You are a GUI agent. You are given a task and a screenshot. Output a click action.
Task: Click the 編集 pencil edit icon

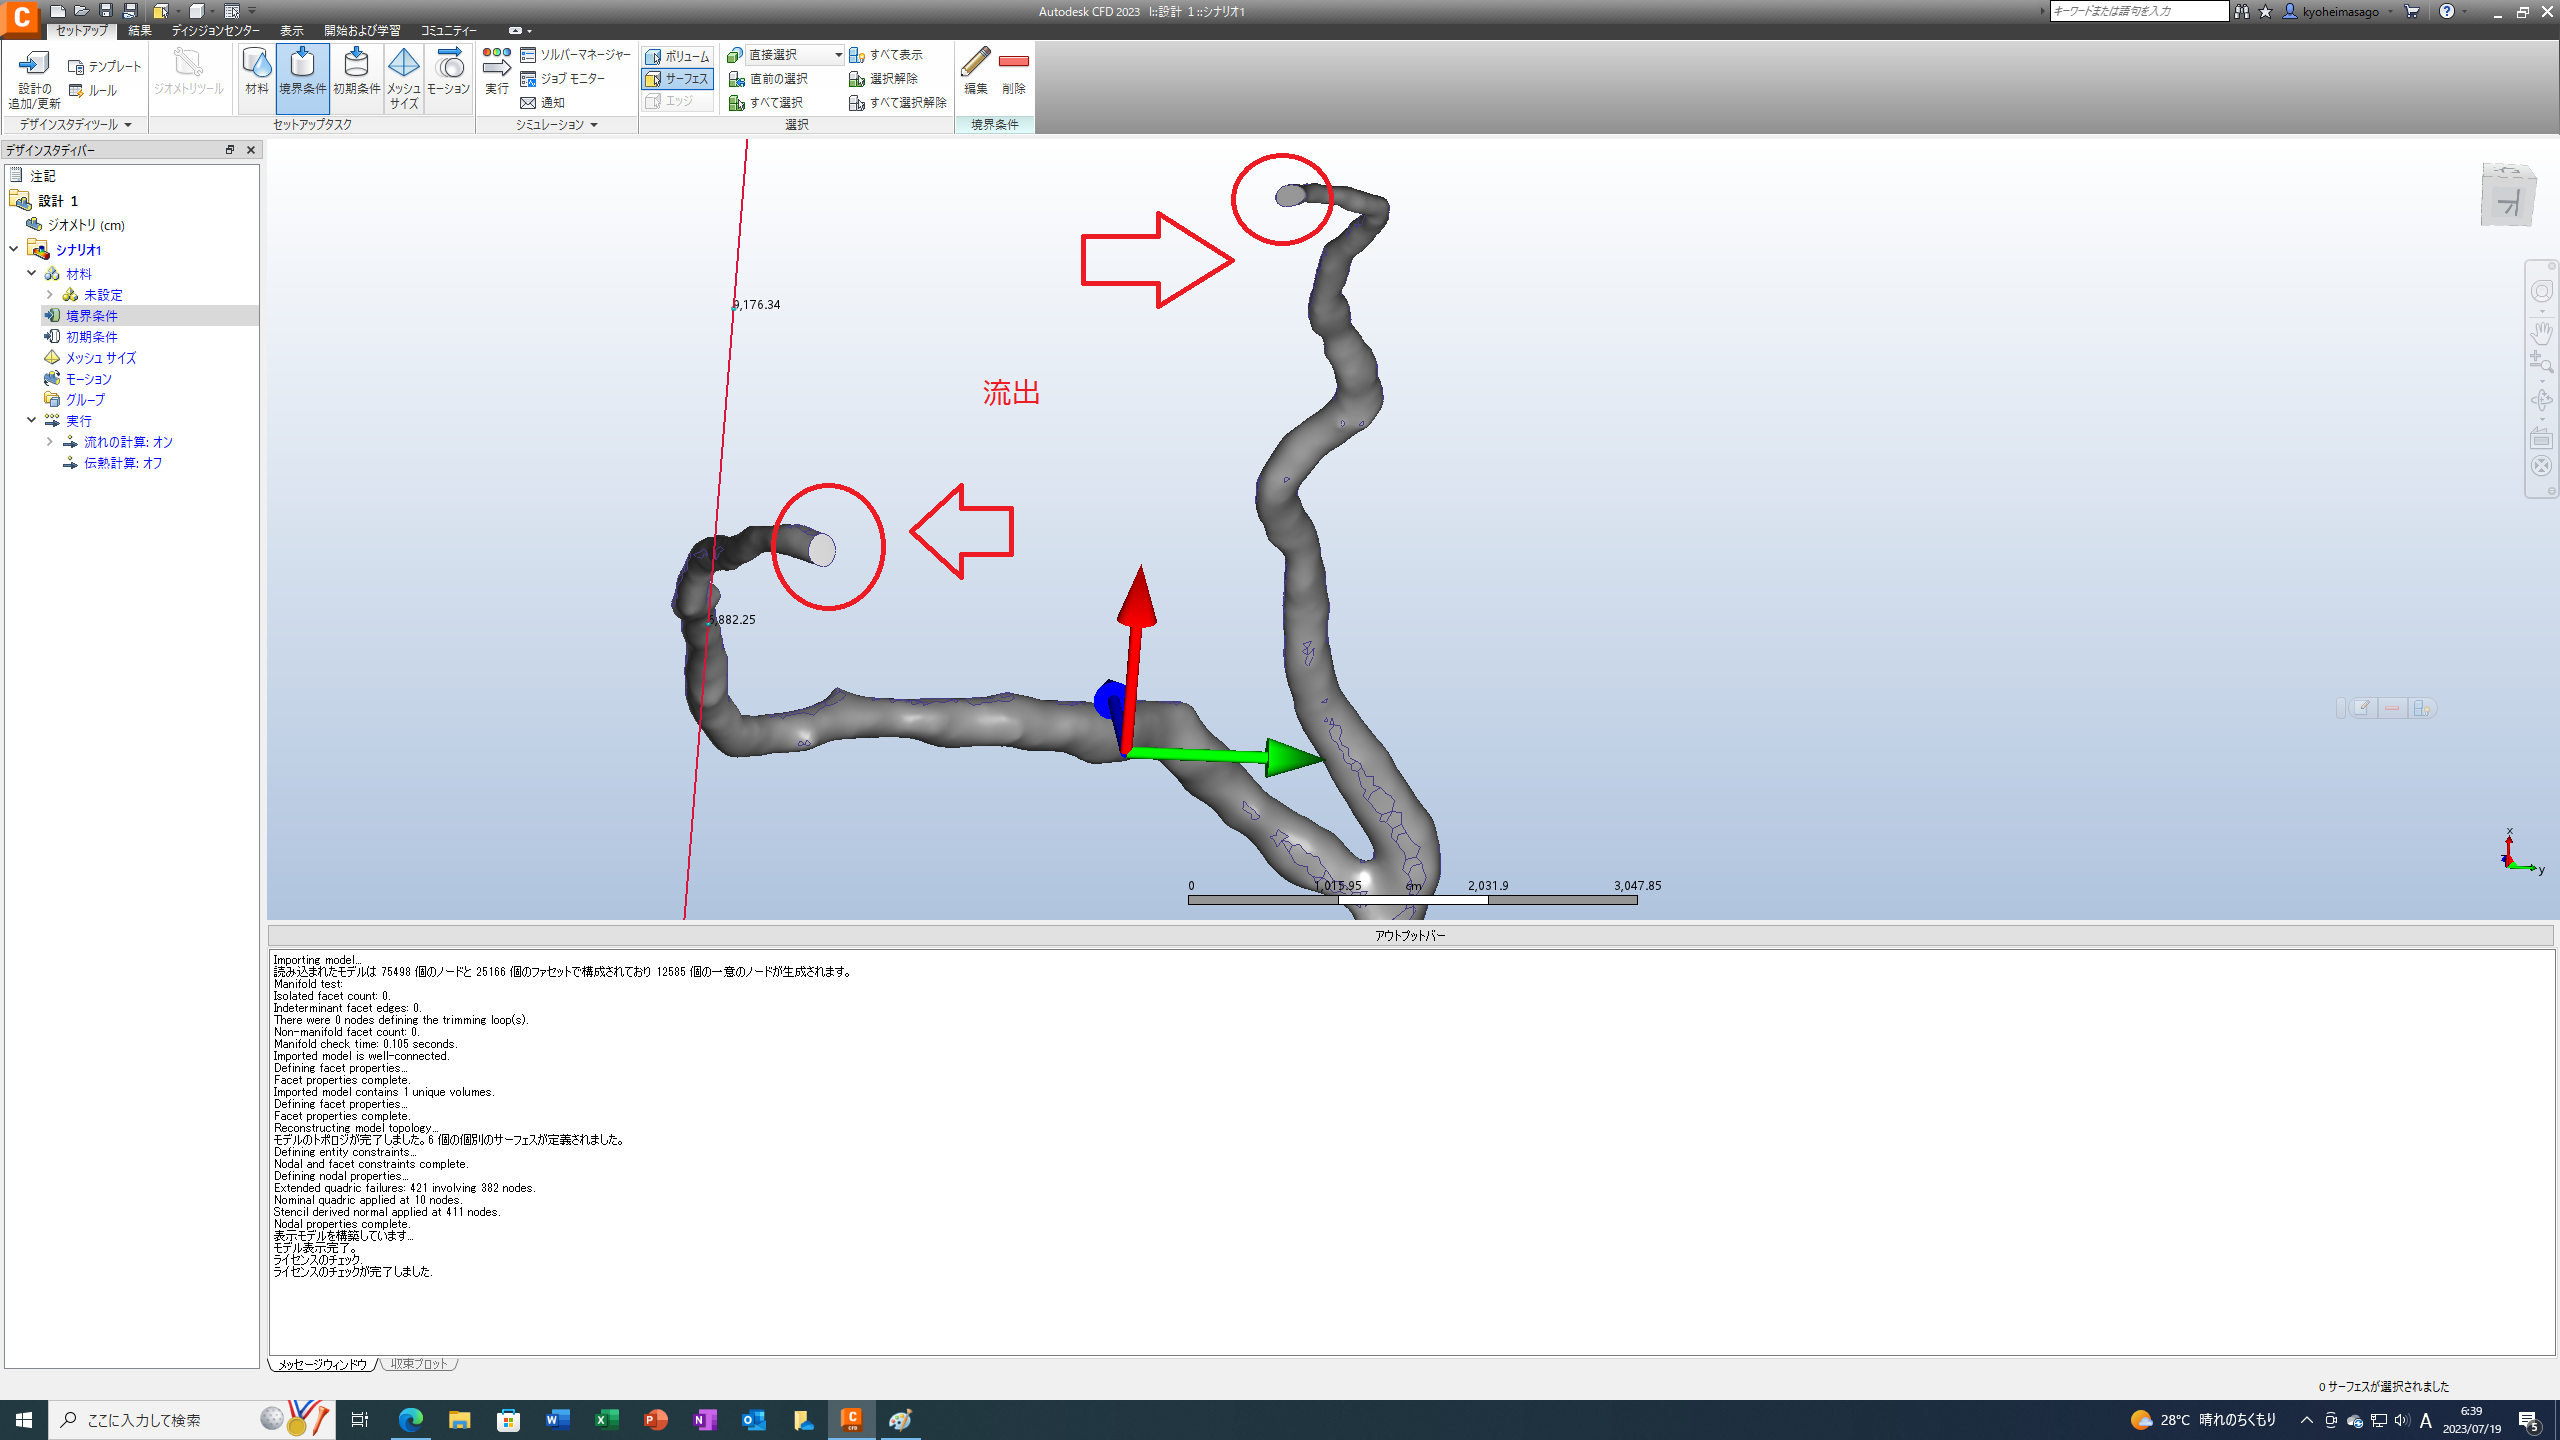point(976,72)
